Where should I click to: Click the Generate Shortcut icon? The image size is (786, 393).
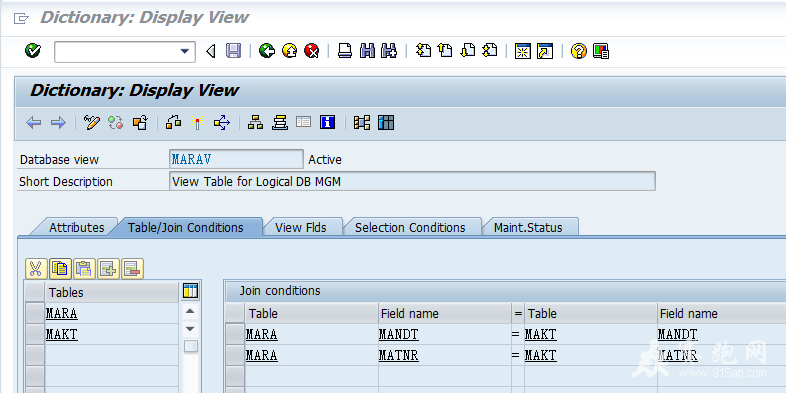(544, 51)
